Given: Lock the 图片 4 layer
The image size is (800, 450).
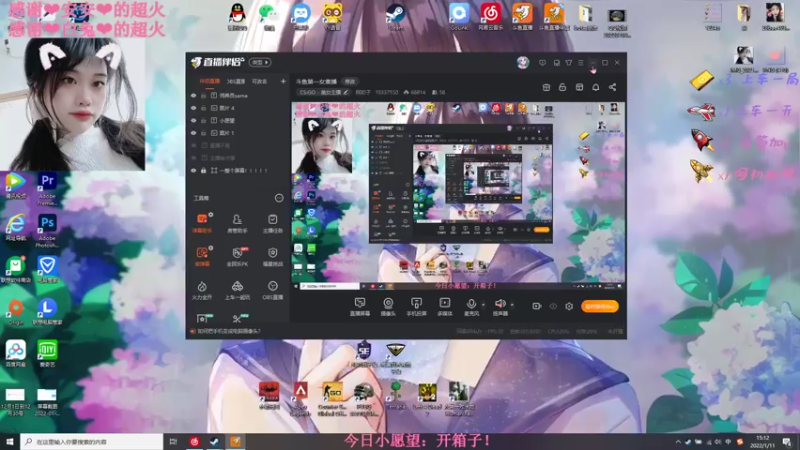Looking at the screenshot, I should tap(204, 108).
